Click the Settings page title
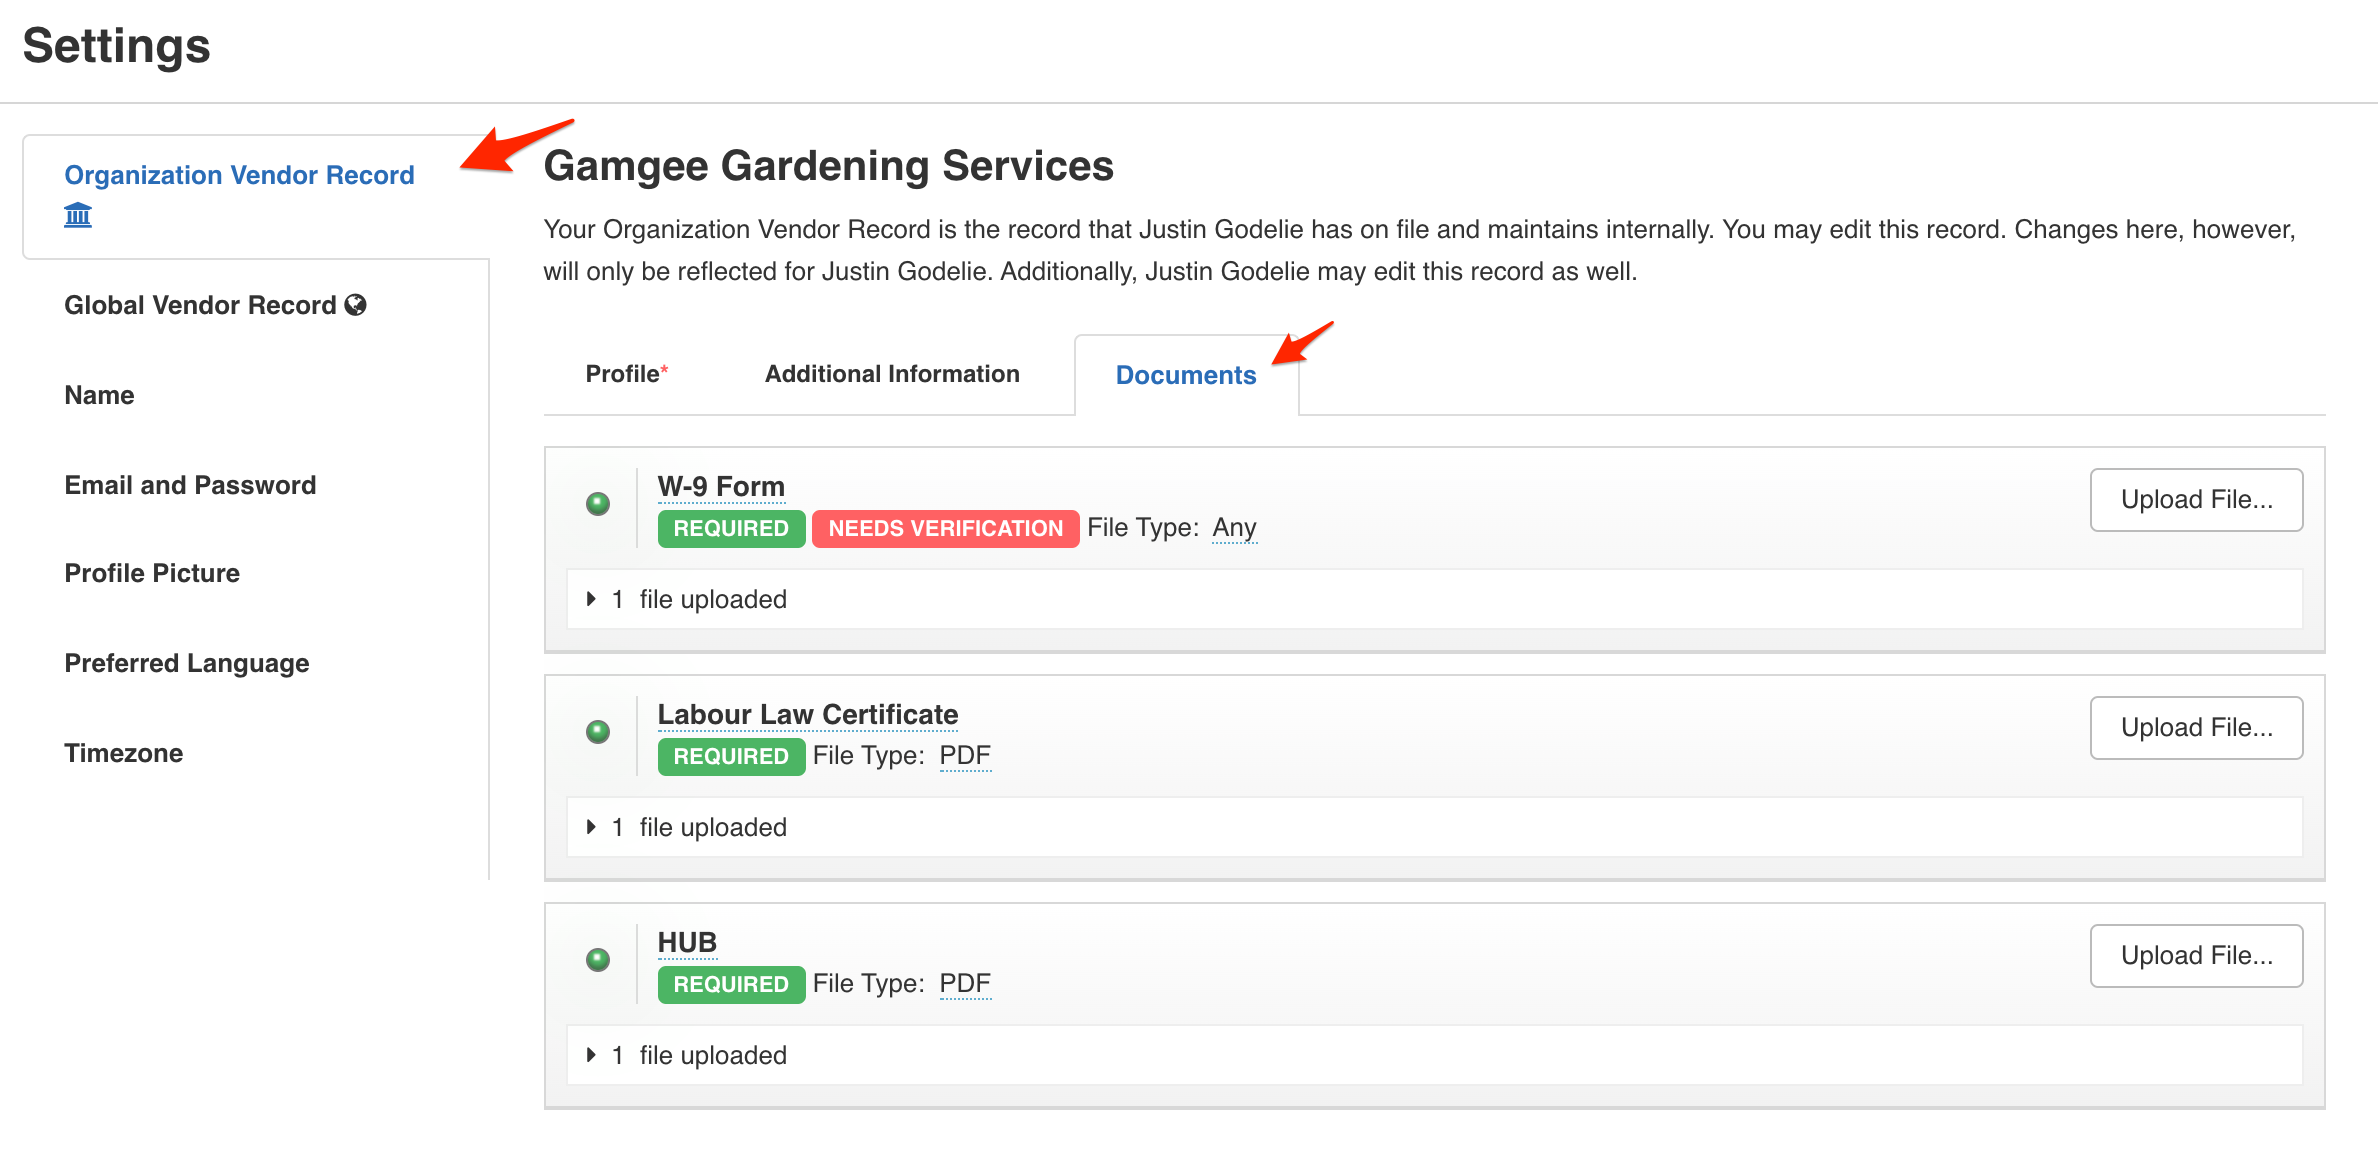The height and width of the screenshot is (1160, 2378). [117, 46]
